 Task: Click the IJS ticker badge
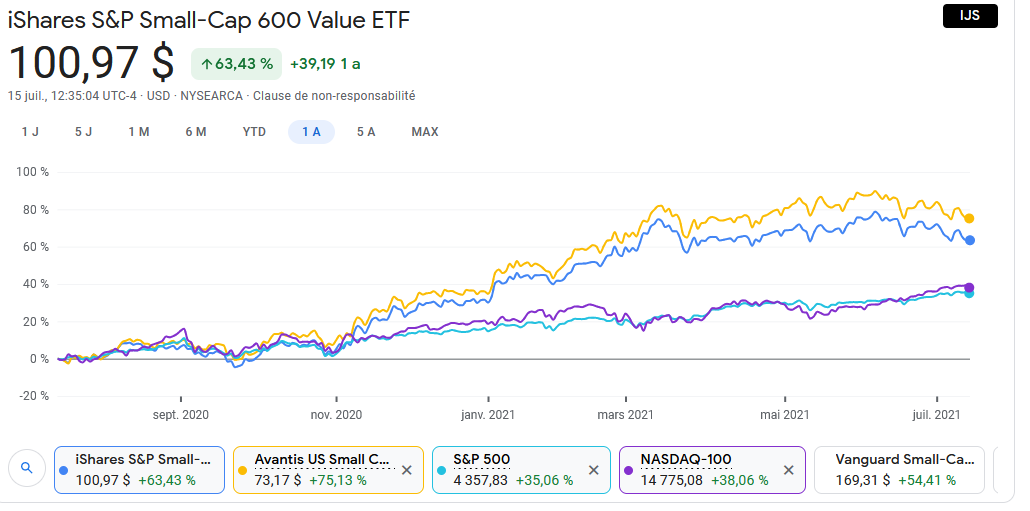970,16
